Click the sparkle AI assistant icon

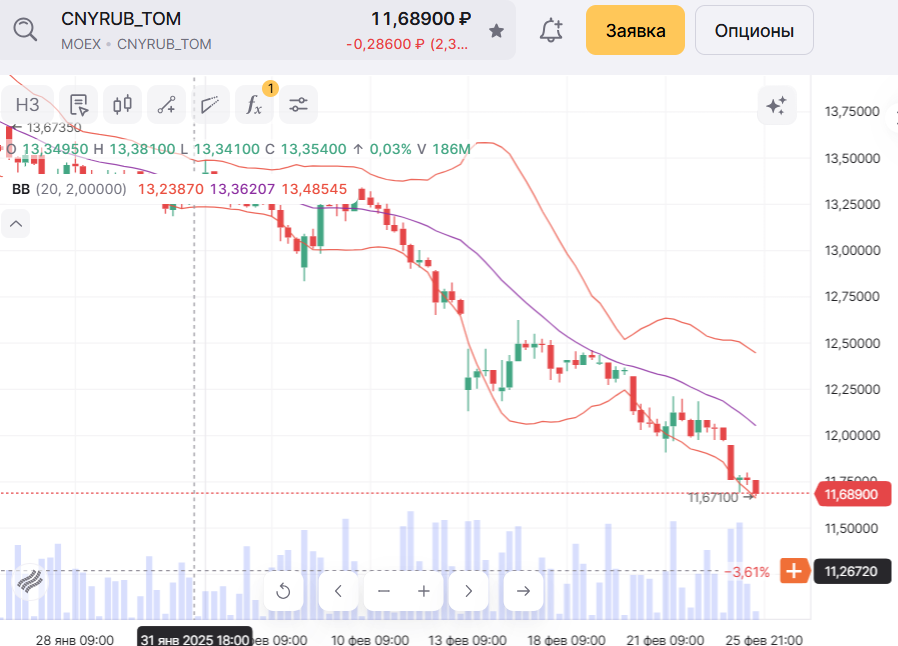tap(776, 104)
